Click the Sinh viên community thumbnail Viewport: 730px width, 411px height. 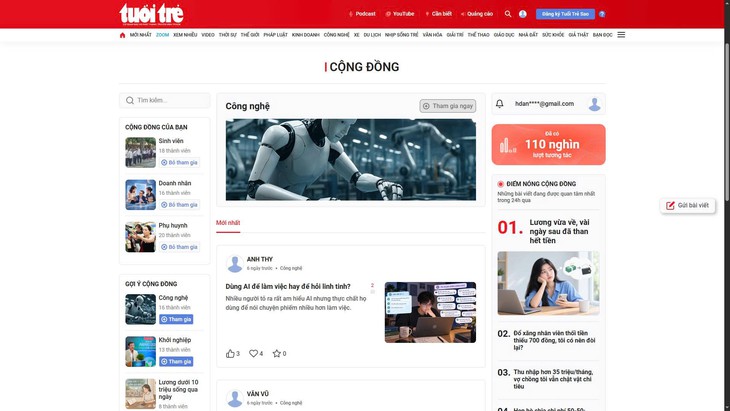(141, 152)
